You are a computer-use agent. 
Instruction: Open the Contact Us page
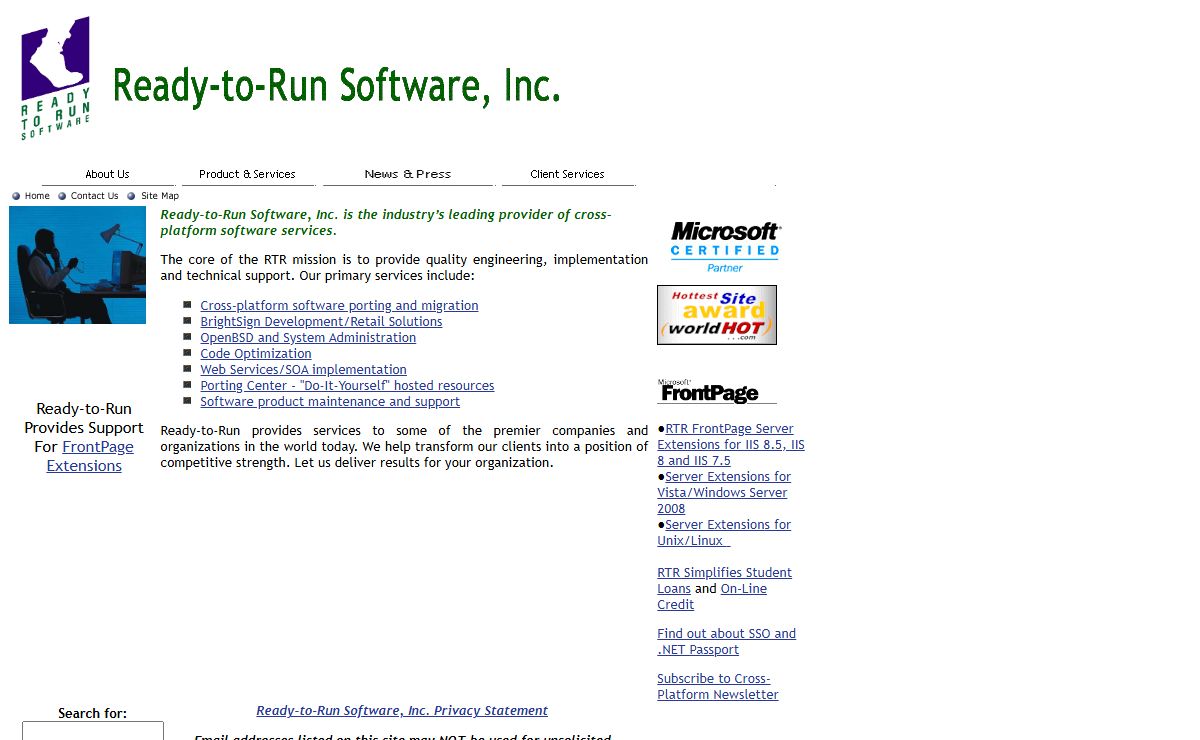point(94,196)
